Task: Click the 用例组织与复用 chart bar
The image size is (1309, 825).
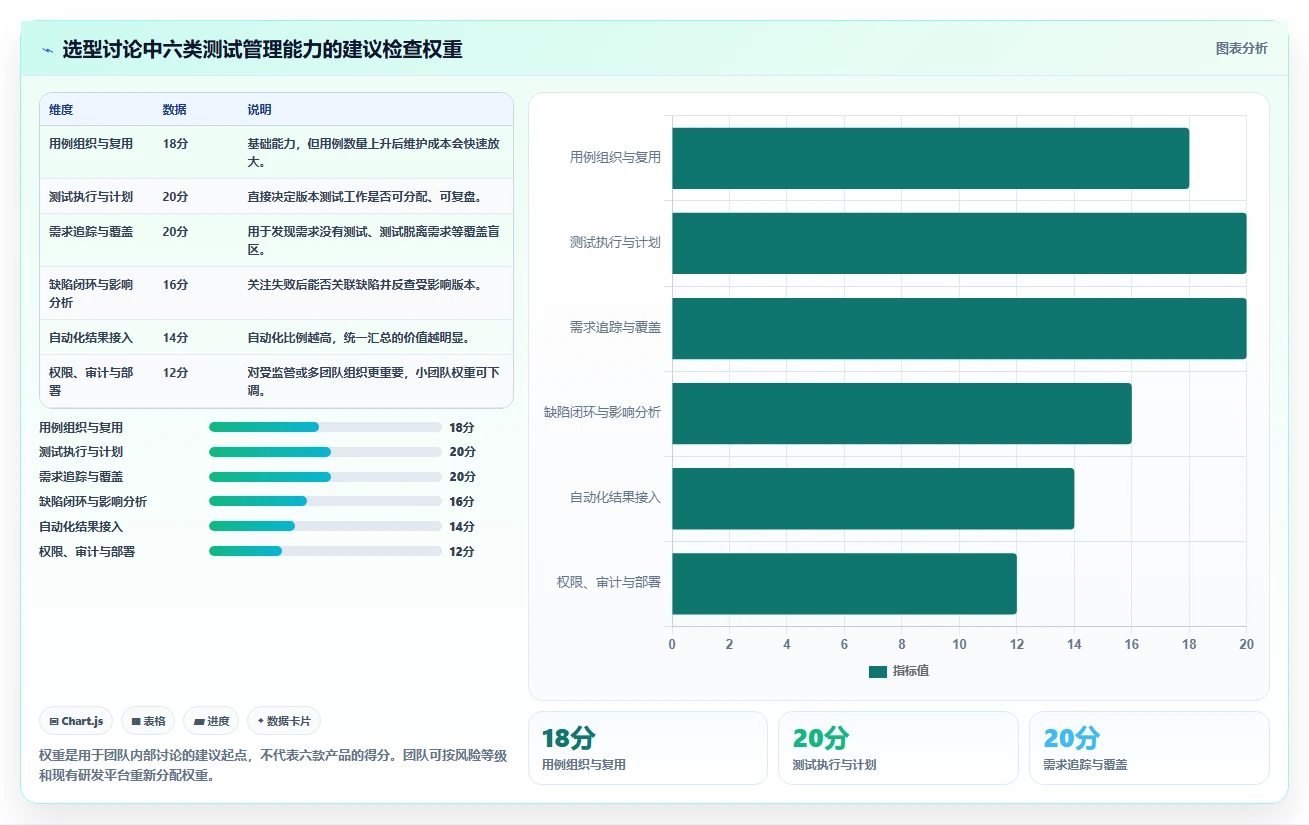Action: pos(930,158)
